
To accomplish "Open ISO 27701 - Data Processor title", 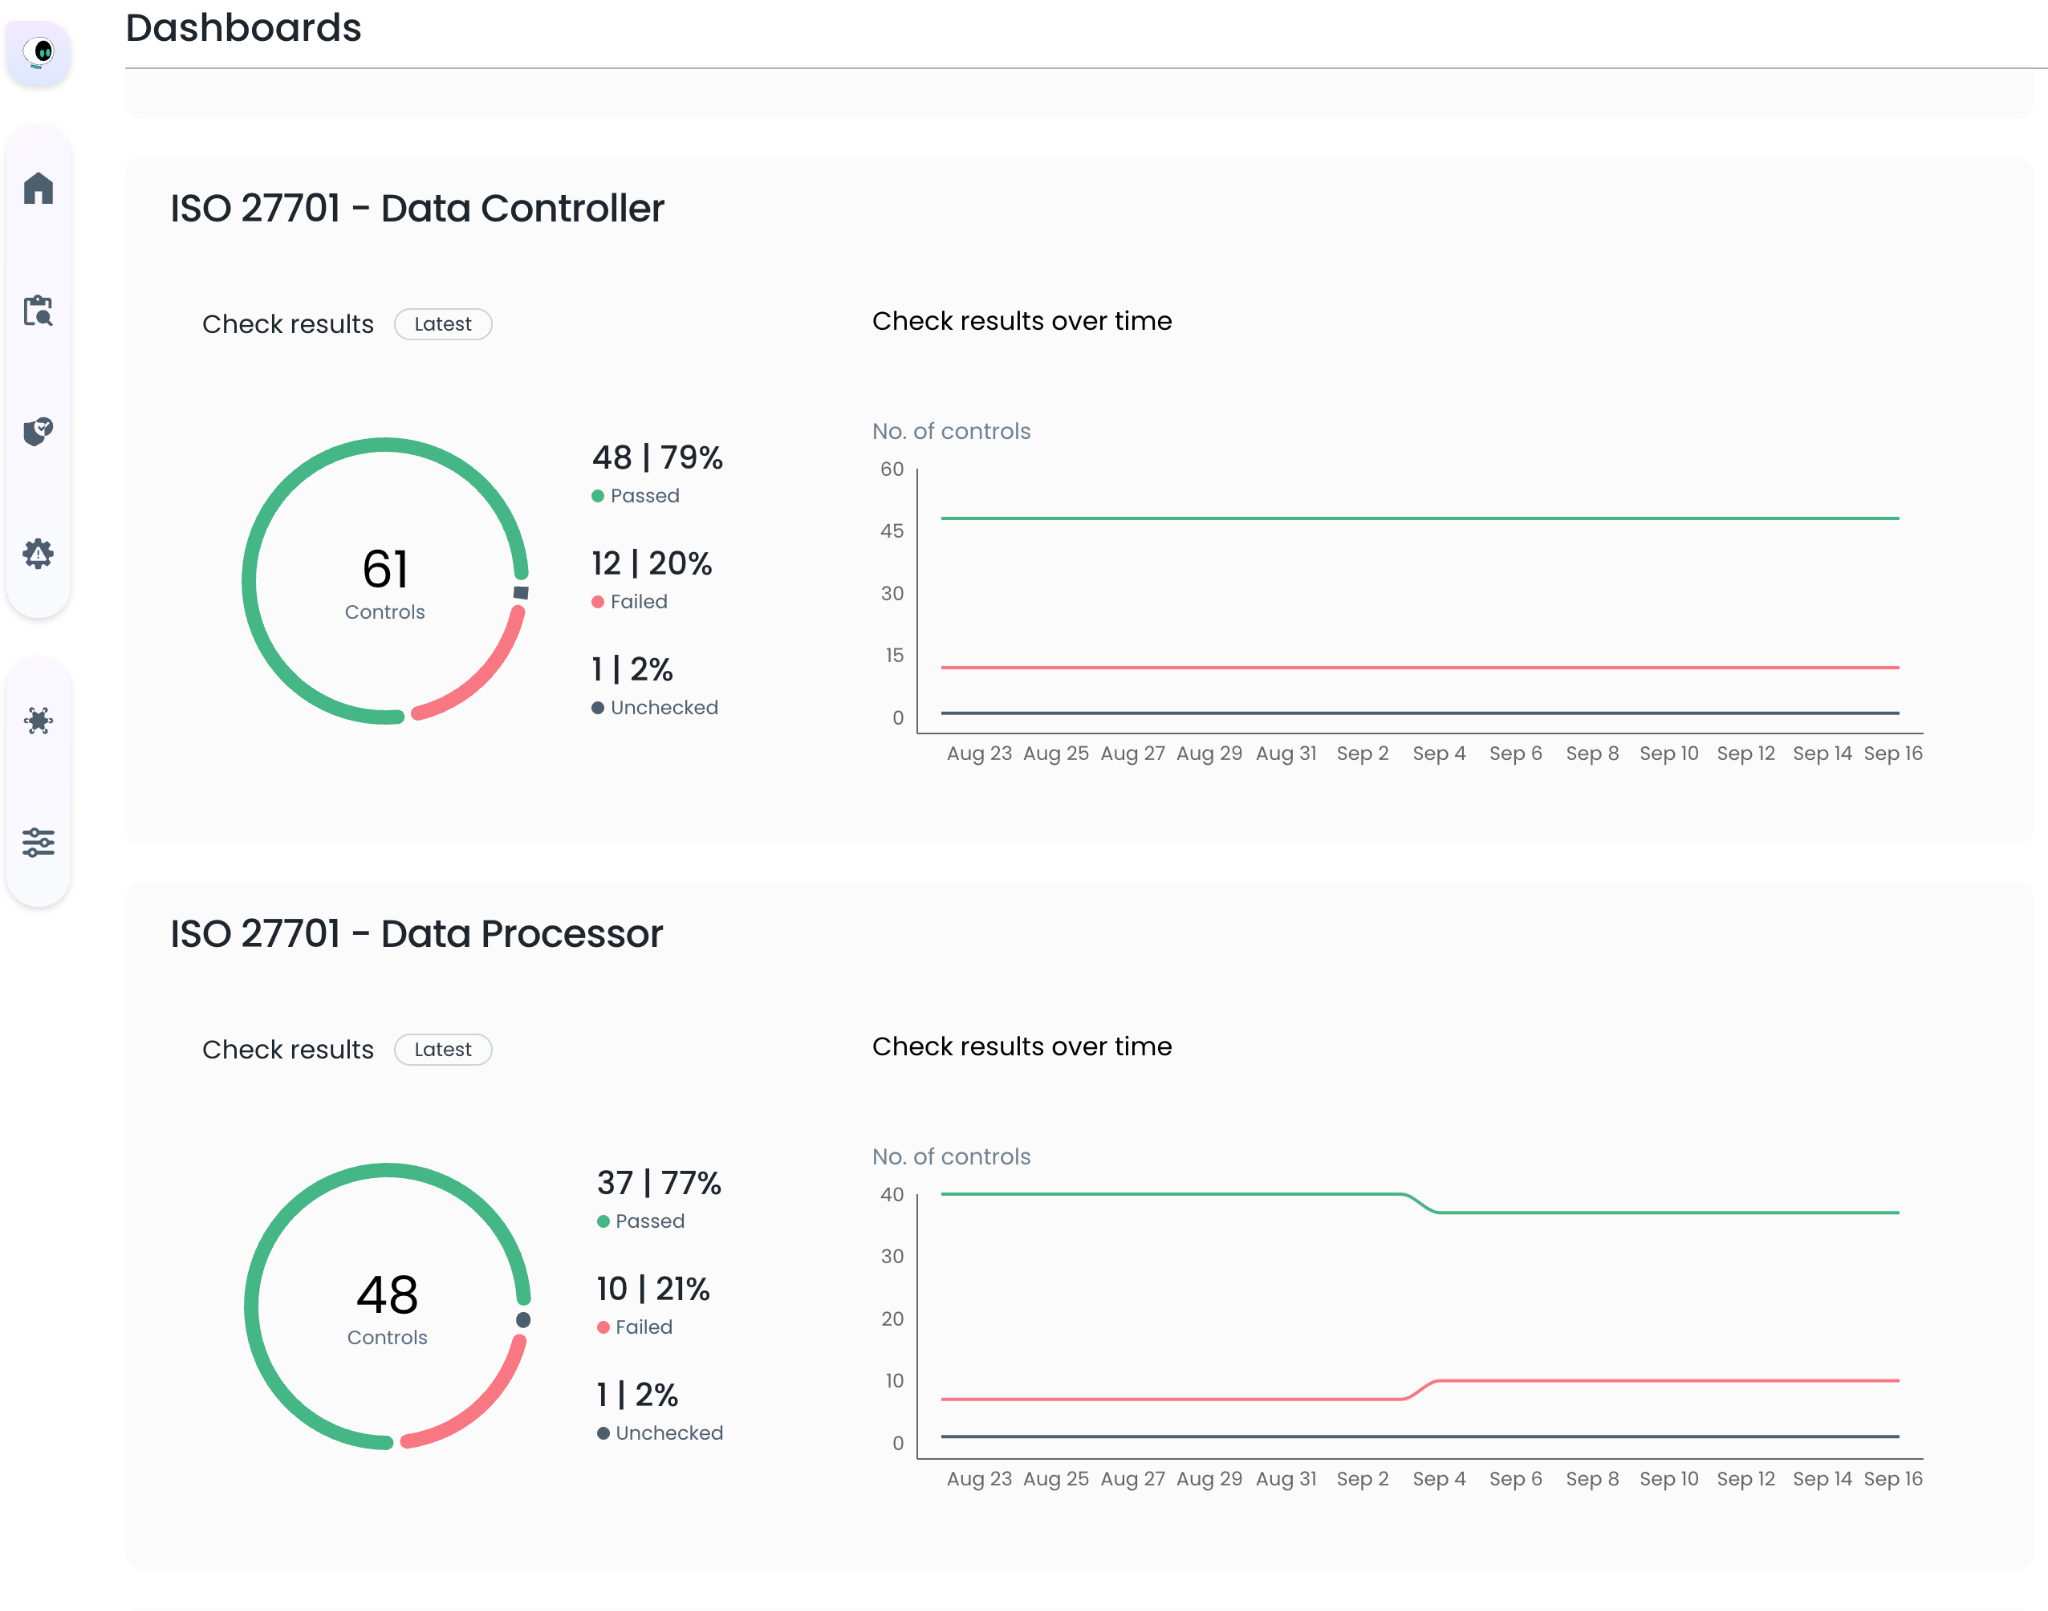I will click(x=416, y=934).
